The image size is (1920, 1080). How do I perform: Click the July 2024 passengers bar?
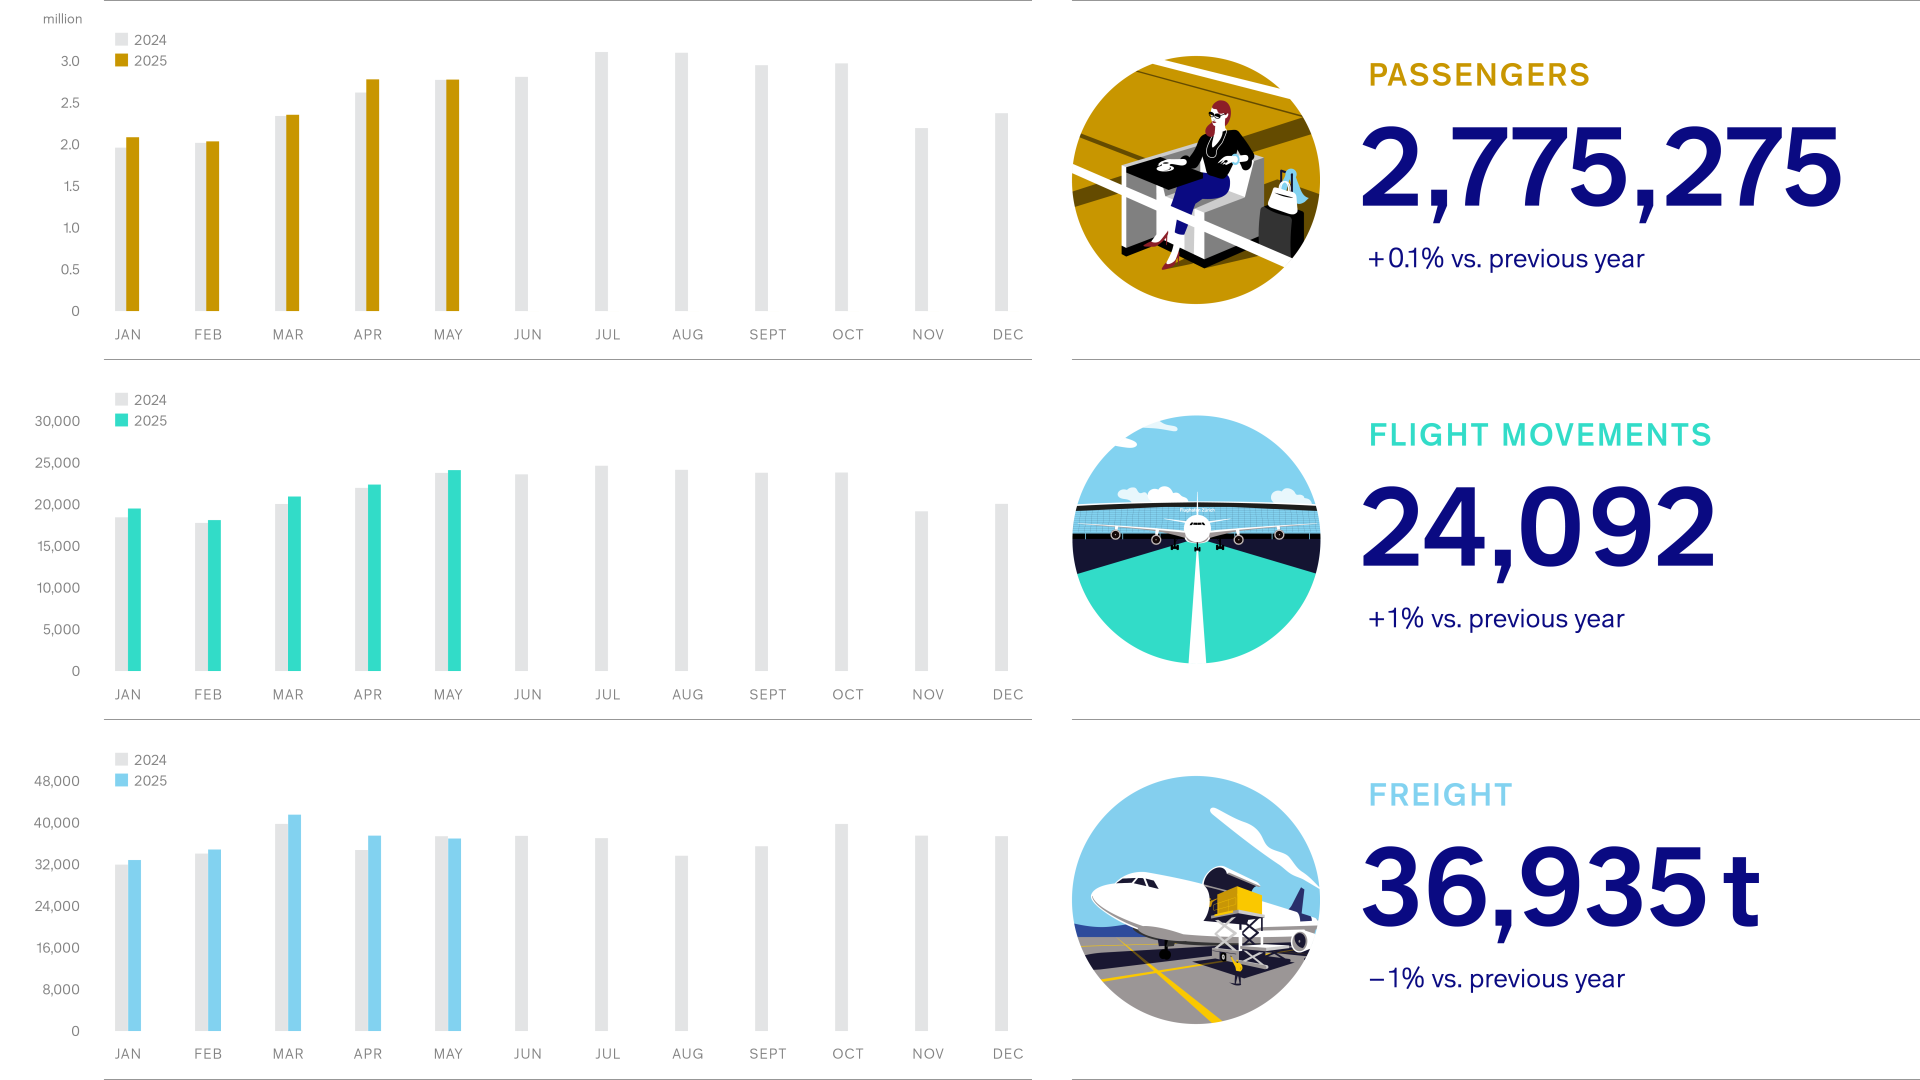tap(601, 181)
